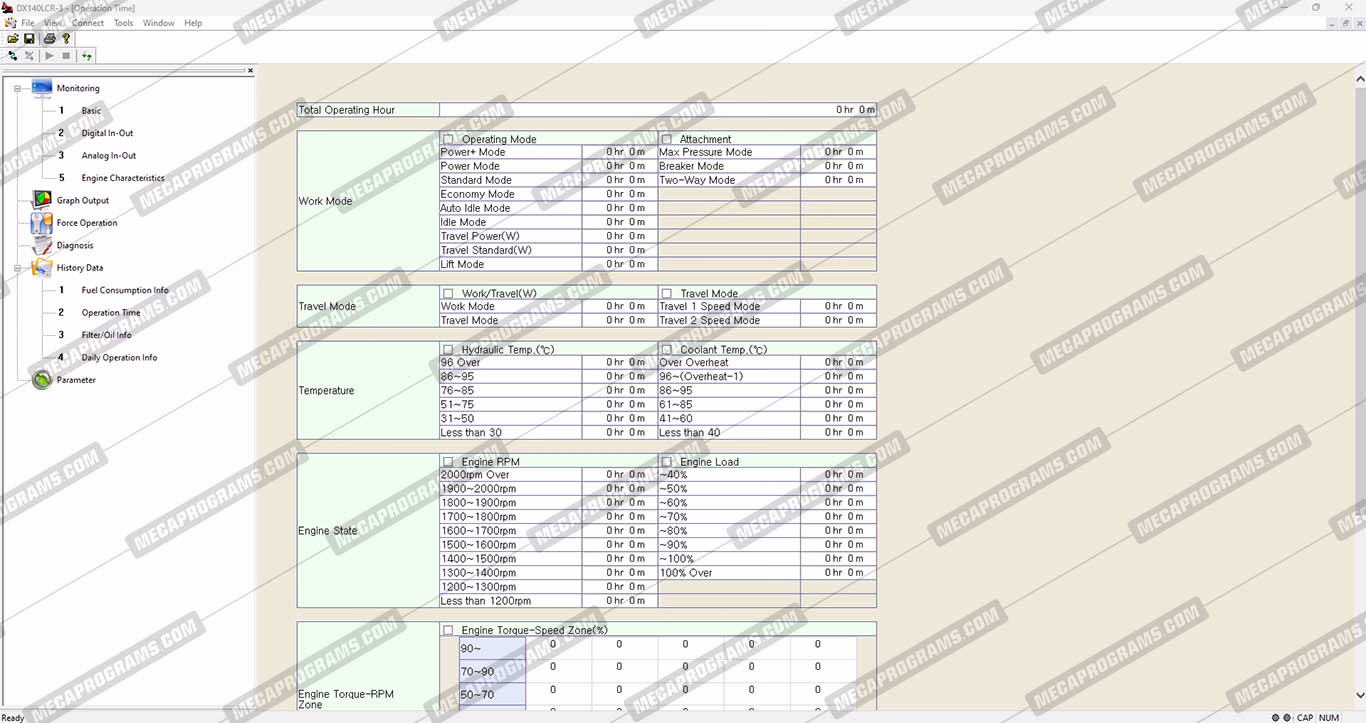Open Daily Operation Info in the tree
This screenshot has height=723, width=1366.
(119, 358)
